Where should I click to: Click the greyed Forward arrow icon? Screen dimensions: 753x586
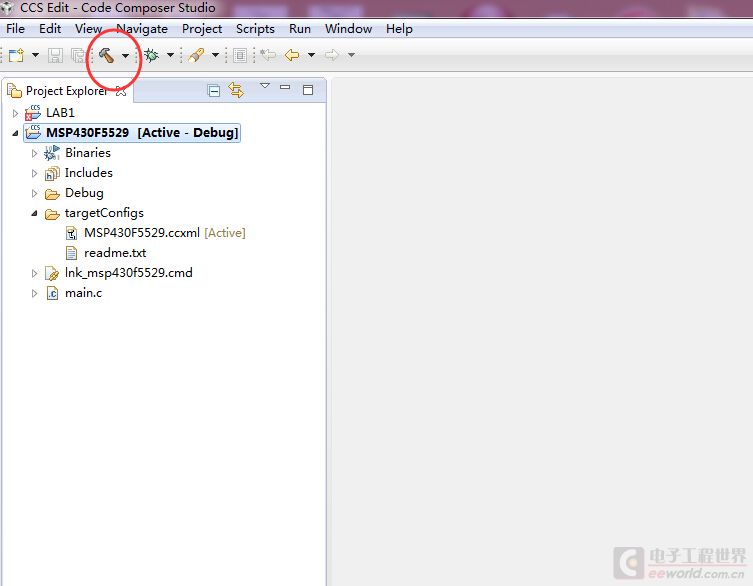[x=332, y=55]
